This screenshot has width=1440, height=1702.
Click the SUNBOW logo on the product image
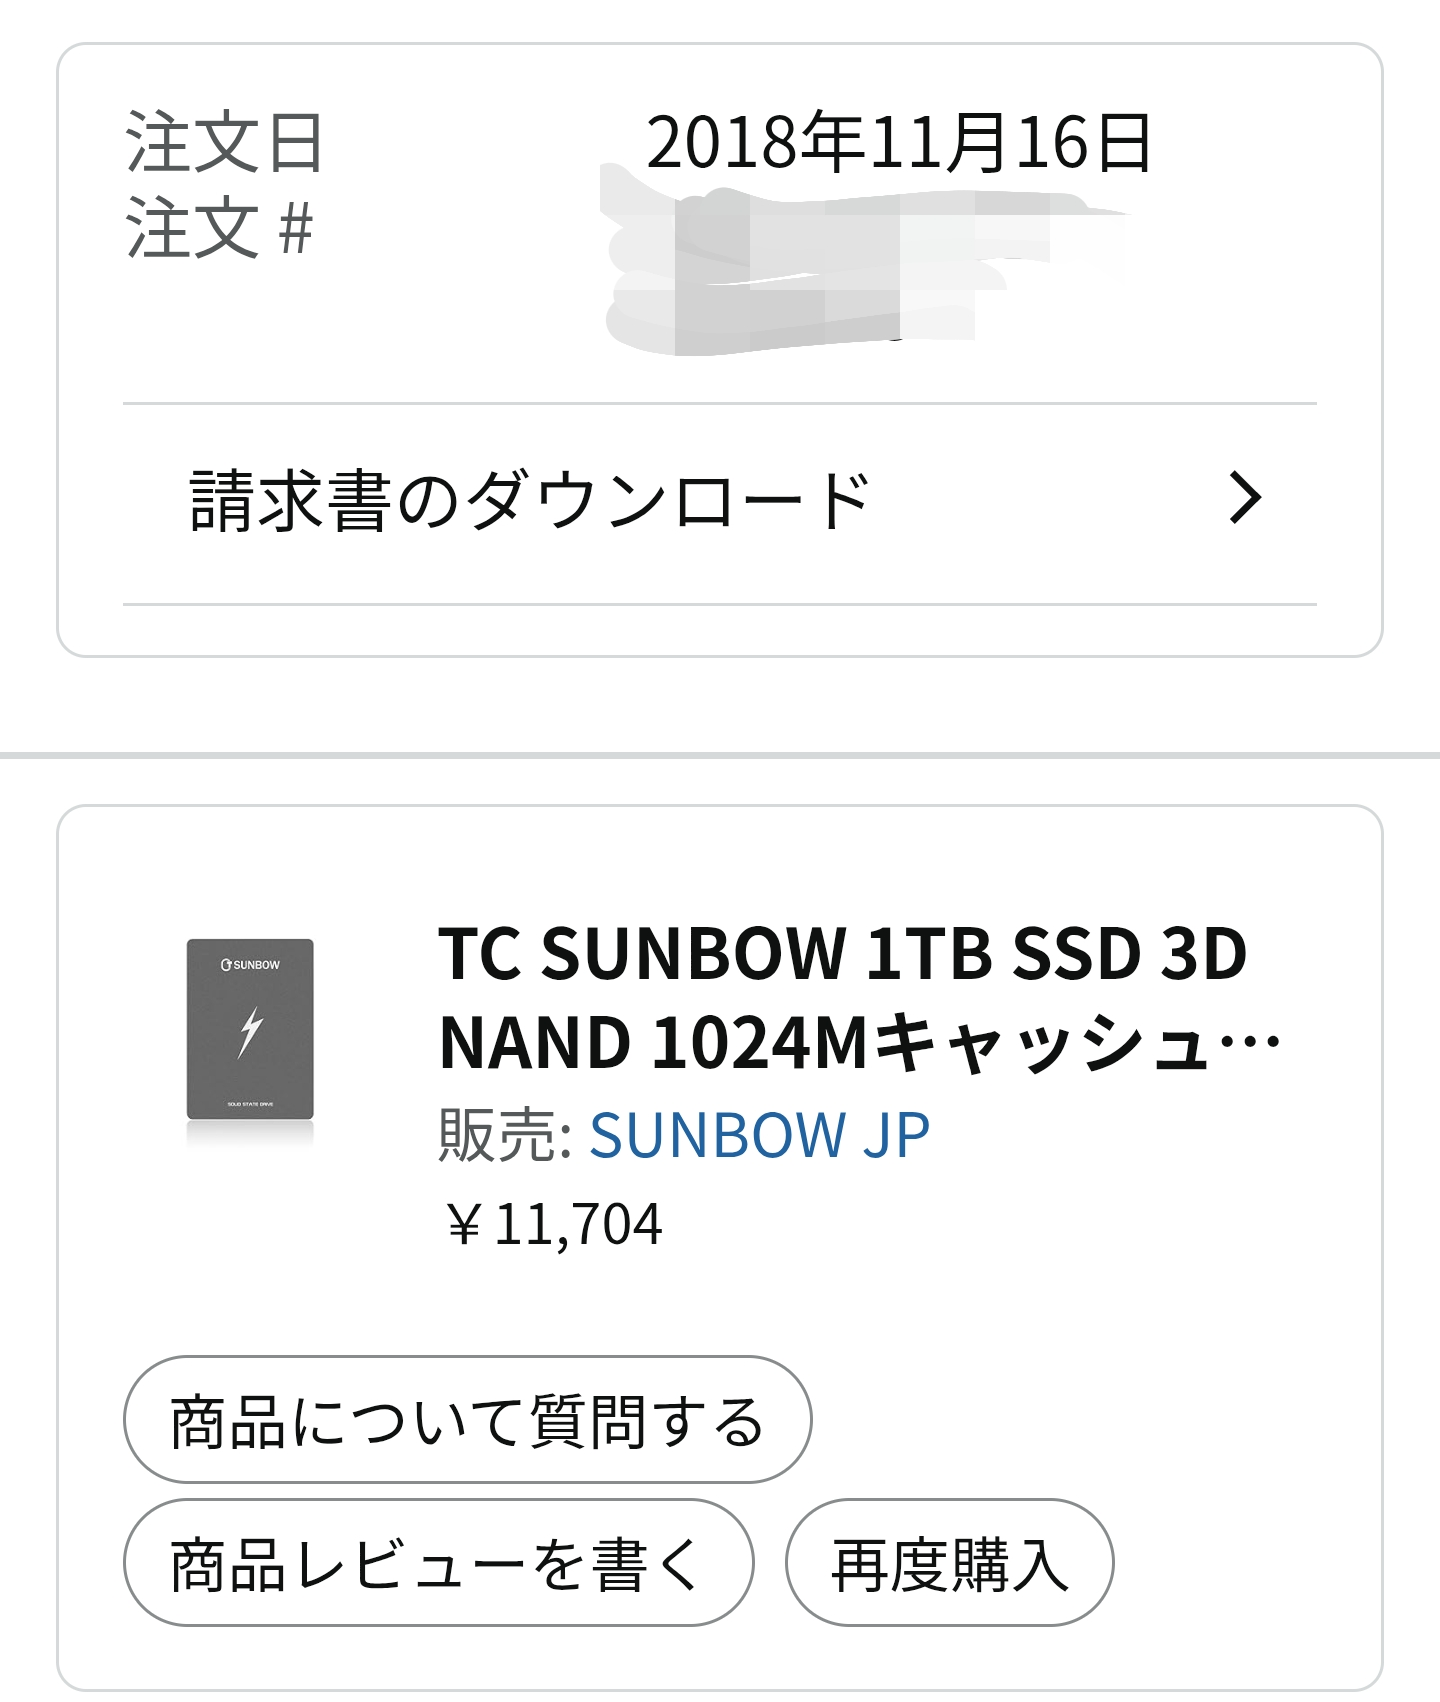click(x=250, y=965)
